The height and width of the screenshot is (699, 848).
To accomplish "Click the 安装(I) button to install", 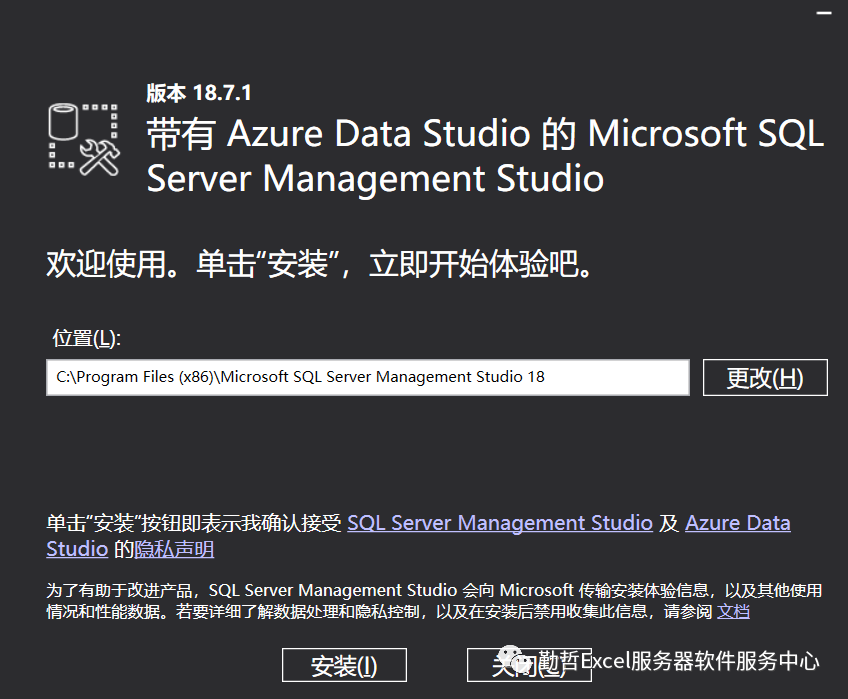I will click(x=344, y=665).
